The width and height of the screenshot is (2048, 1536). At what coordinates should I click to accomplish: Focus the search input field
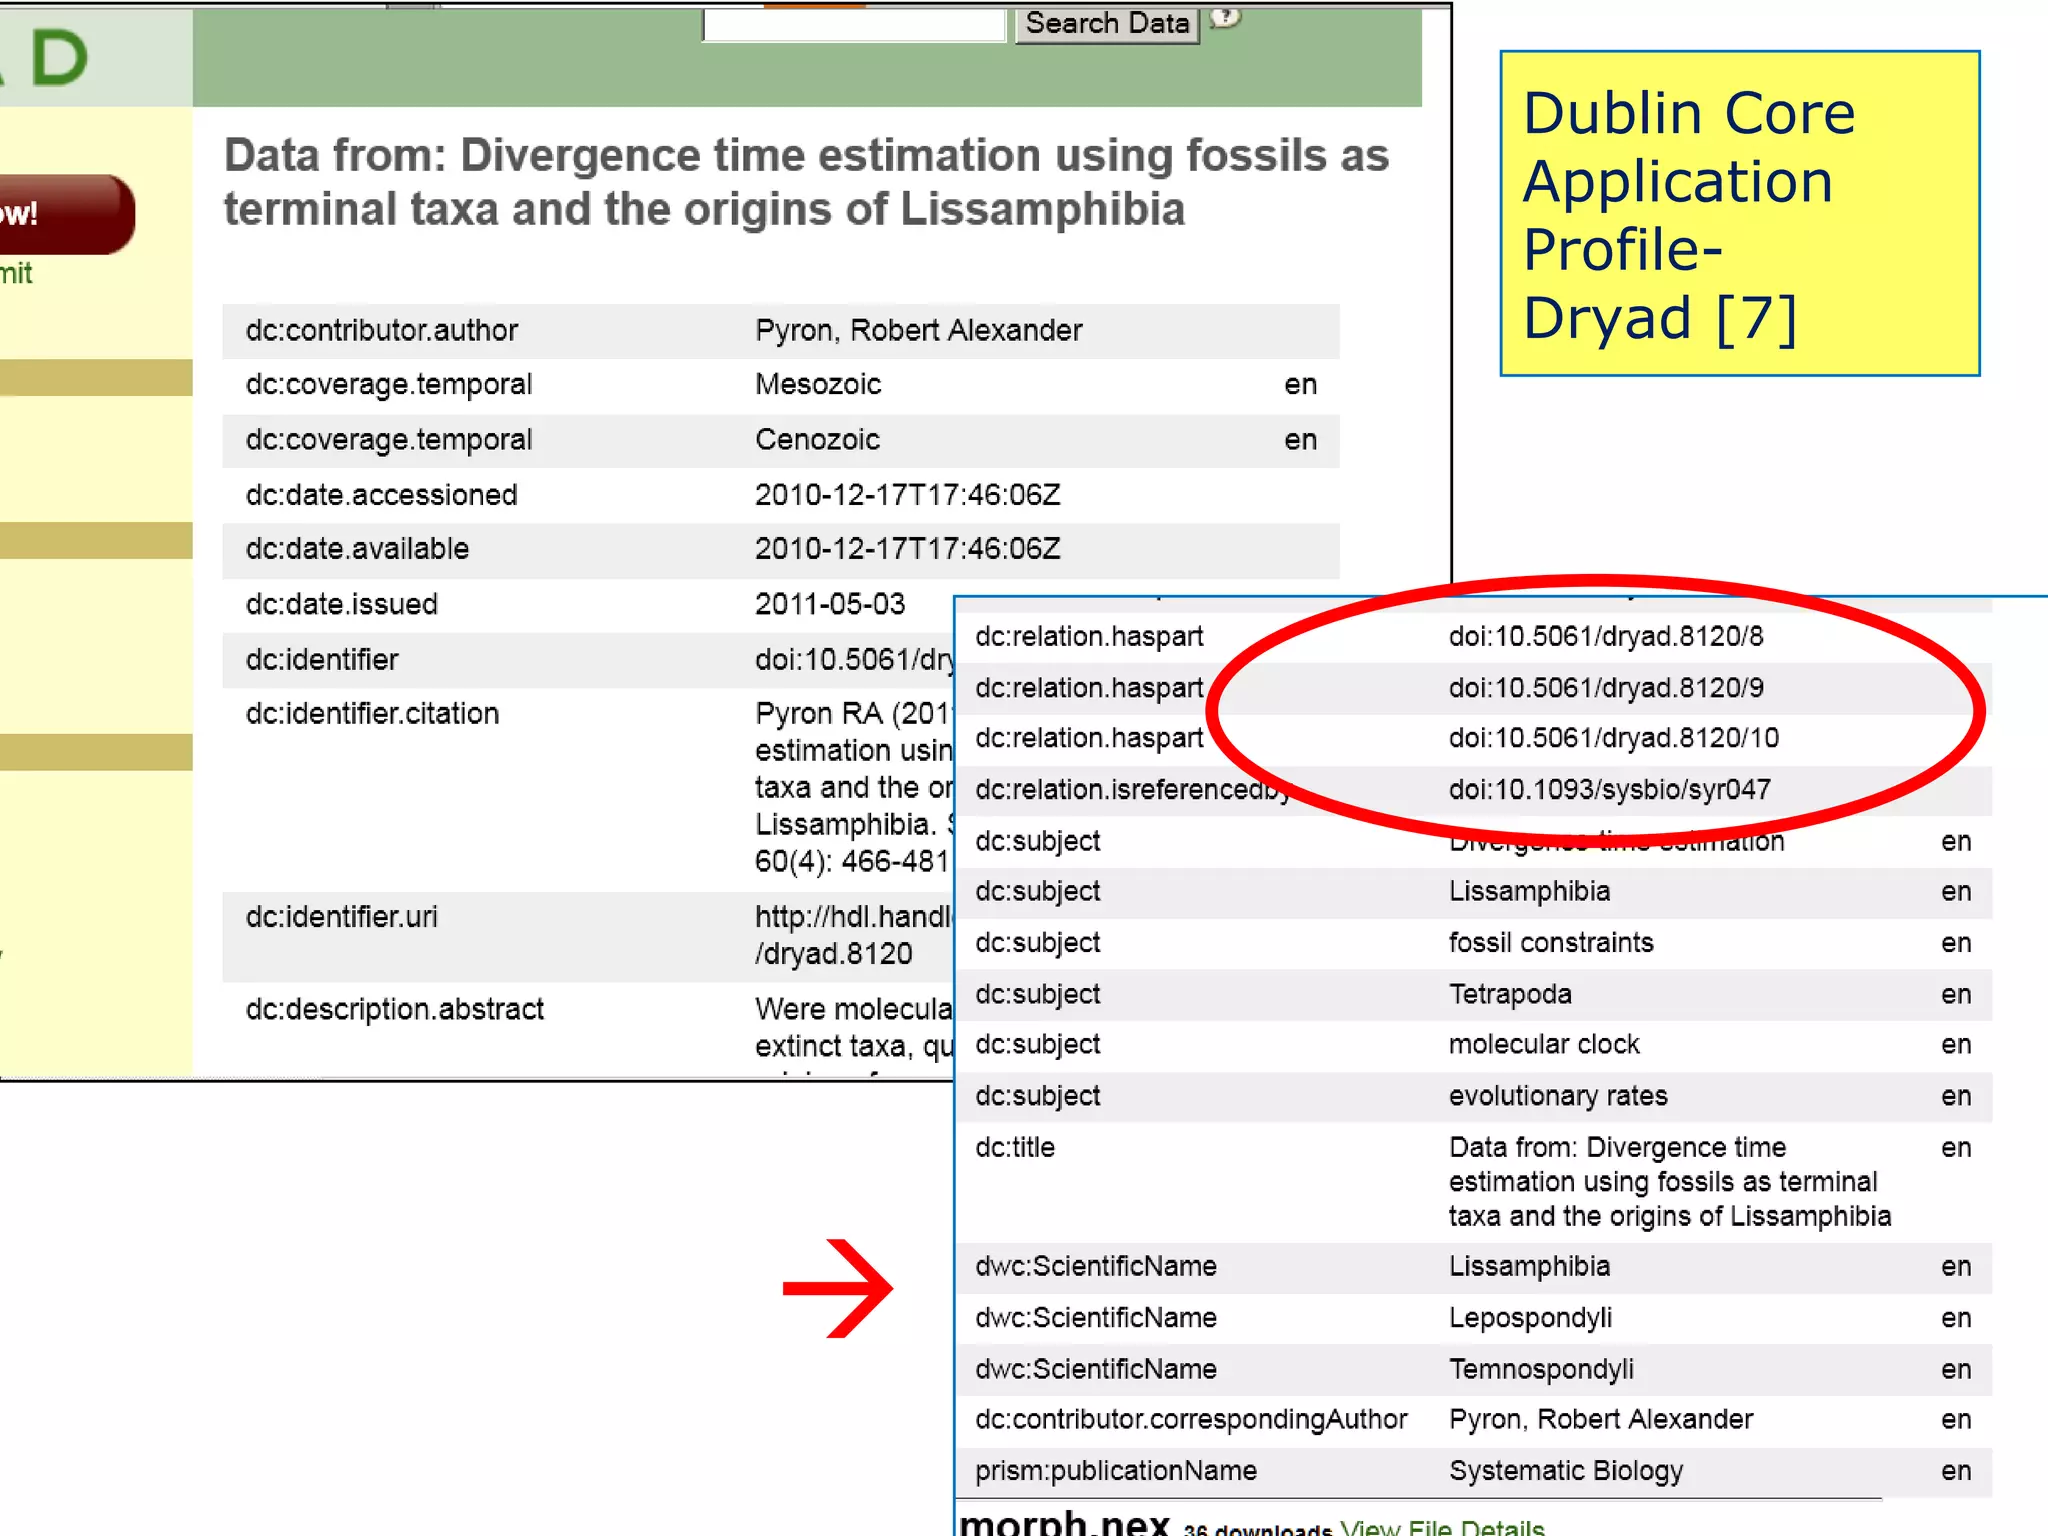tap(854, 24)
